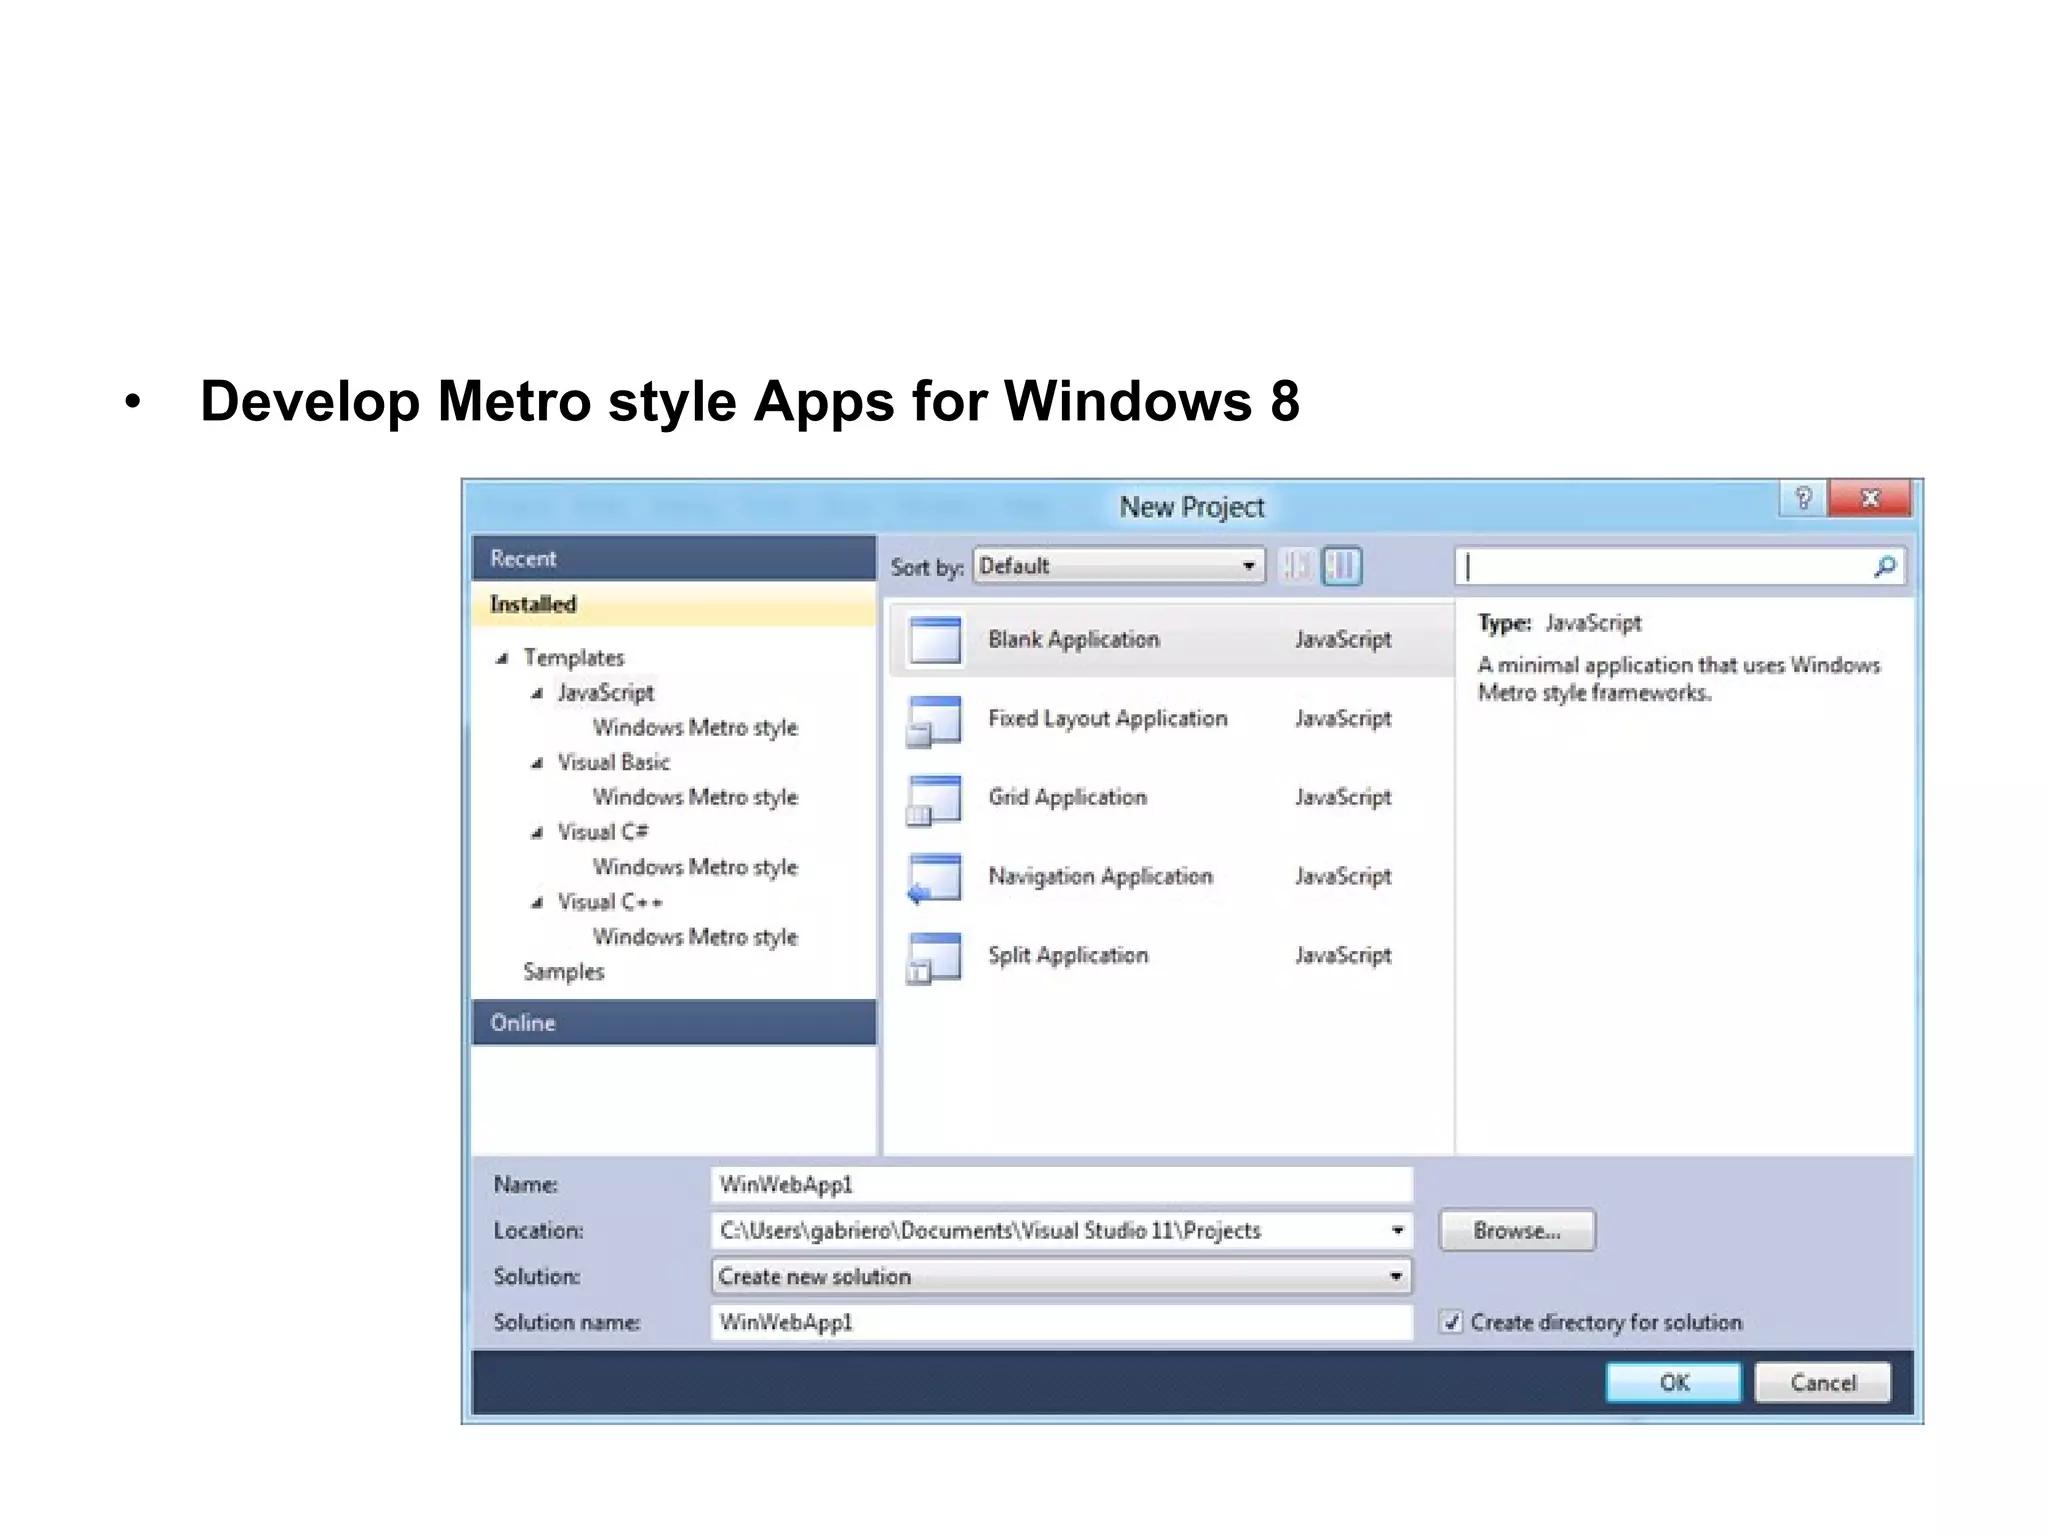Select the Navigation Application template icon
This screenshot has height=1536, width=2048.
933,879
